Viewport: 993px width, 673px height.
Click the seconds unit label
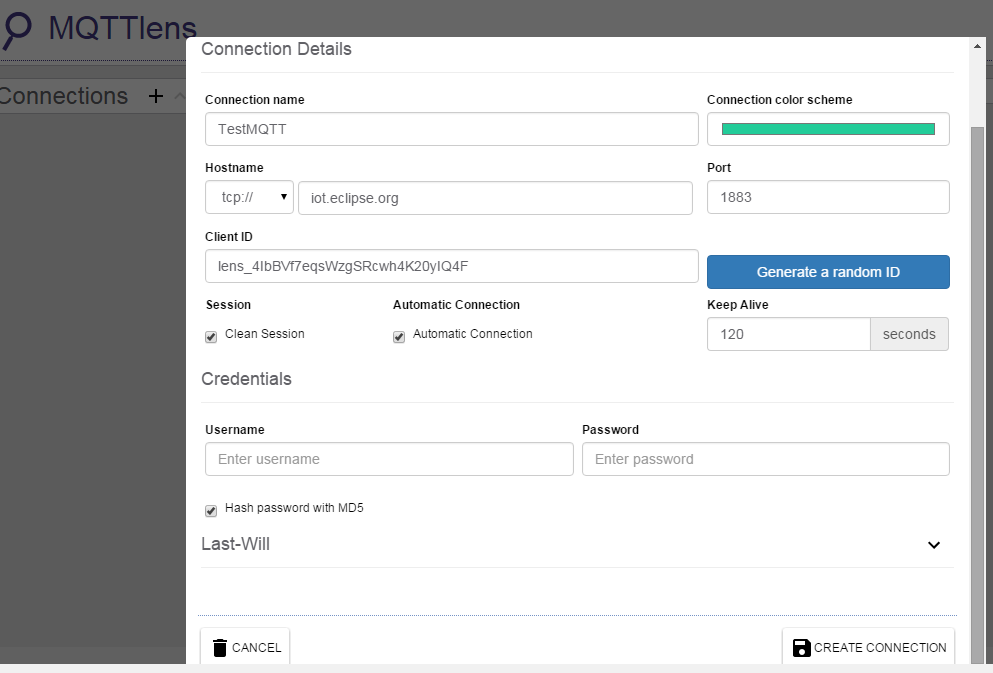(909, 334)
